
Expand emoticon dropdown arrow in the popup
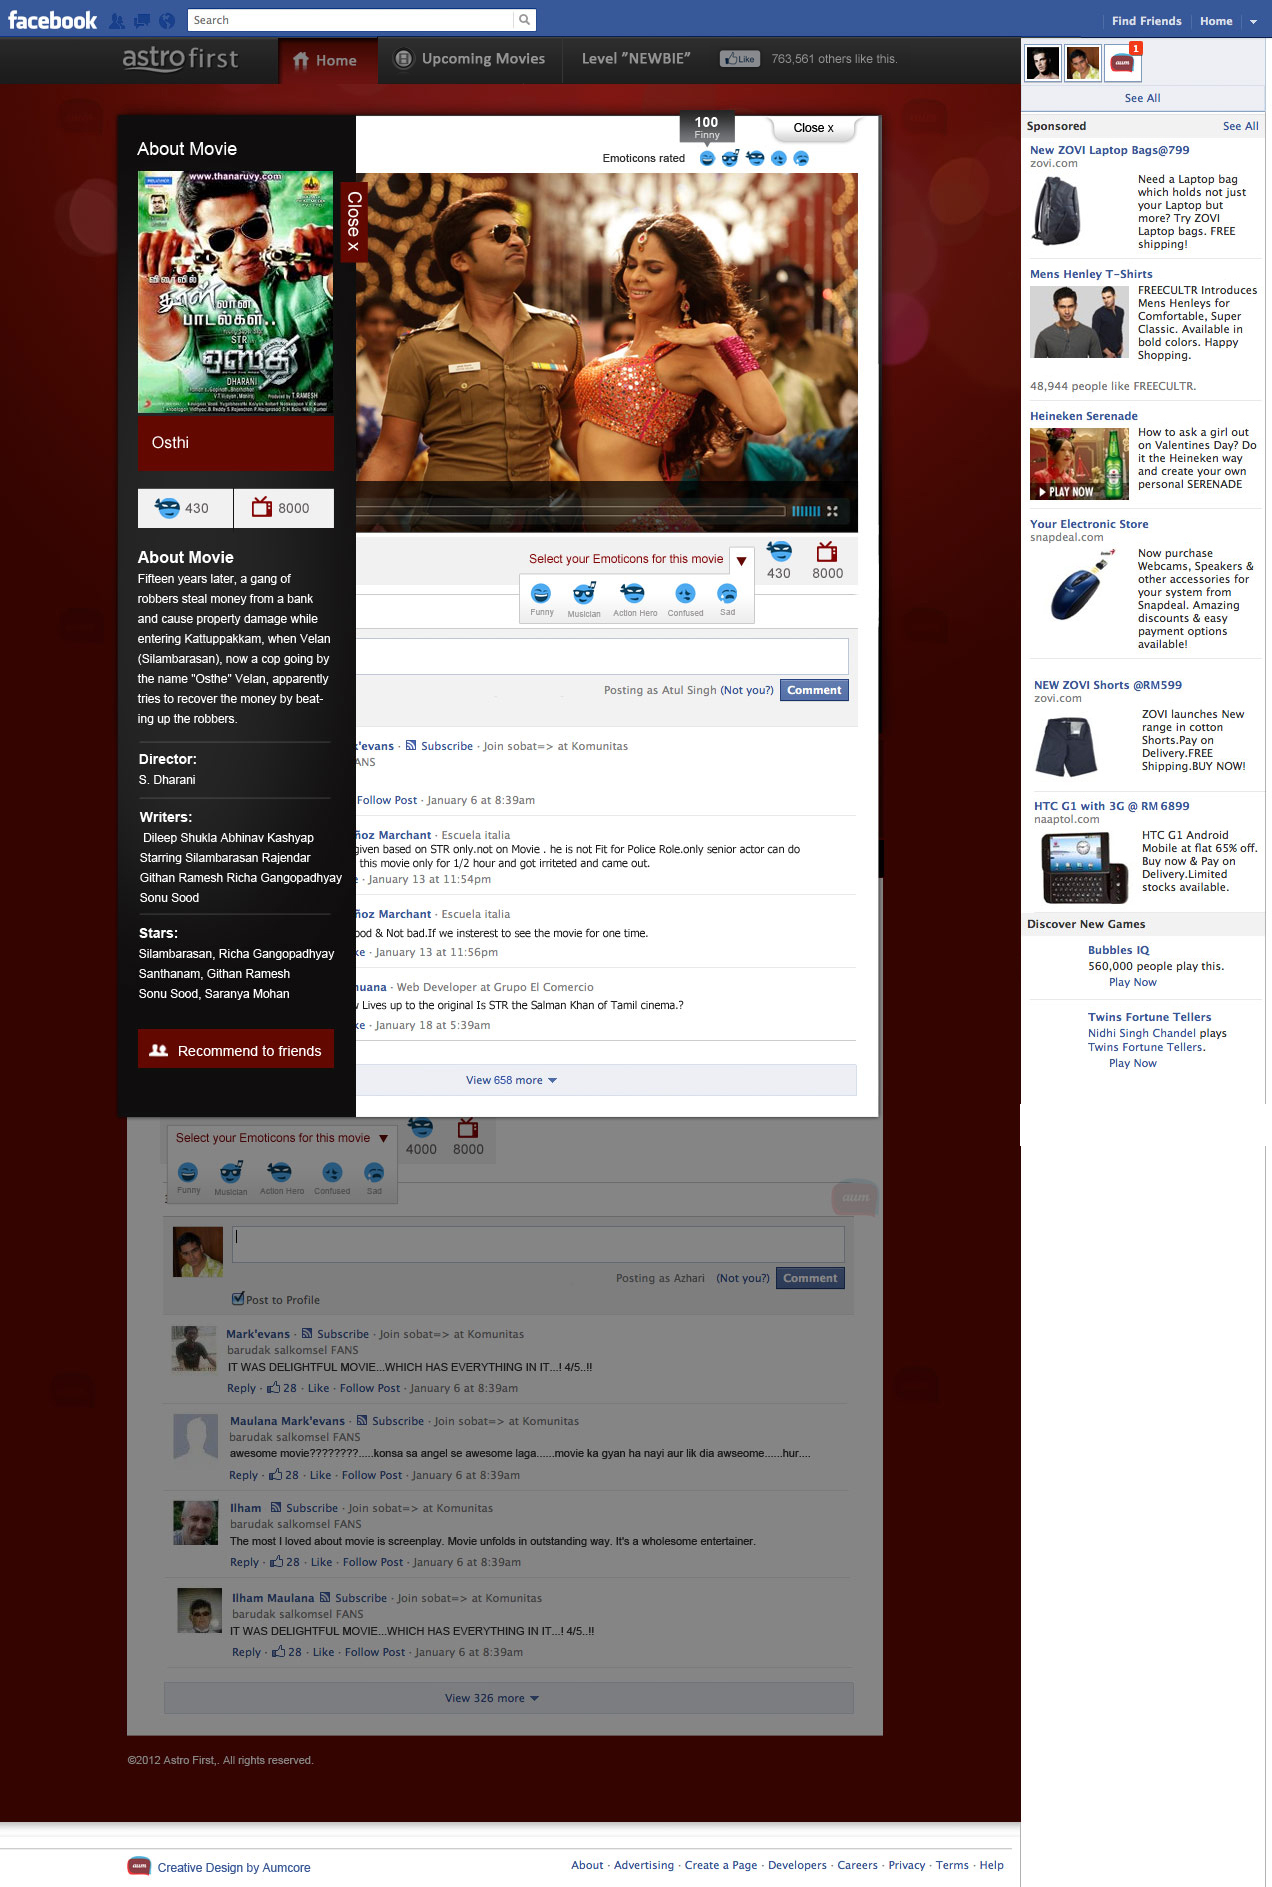point(741,561)
